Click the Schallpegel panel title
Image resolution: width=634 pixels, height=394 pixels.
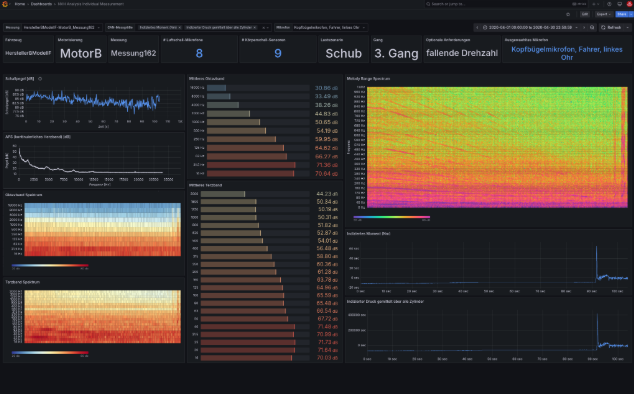tap(20, 79)
